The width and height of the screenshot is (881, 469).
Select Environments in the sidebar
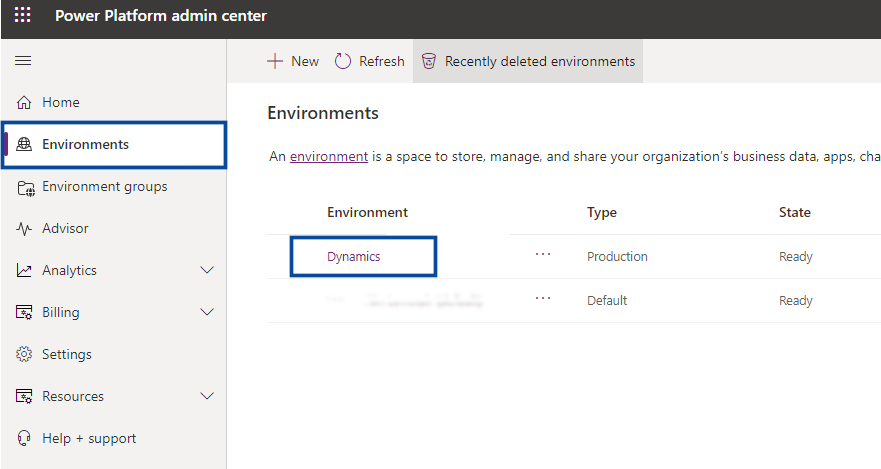point(114,144)
